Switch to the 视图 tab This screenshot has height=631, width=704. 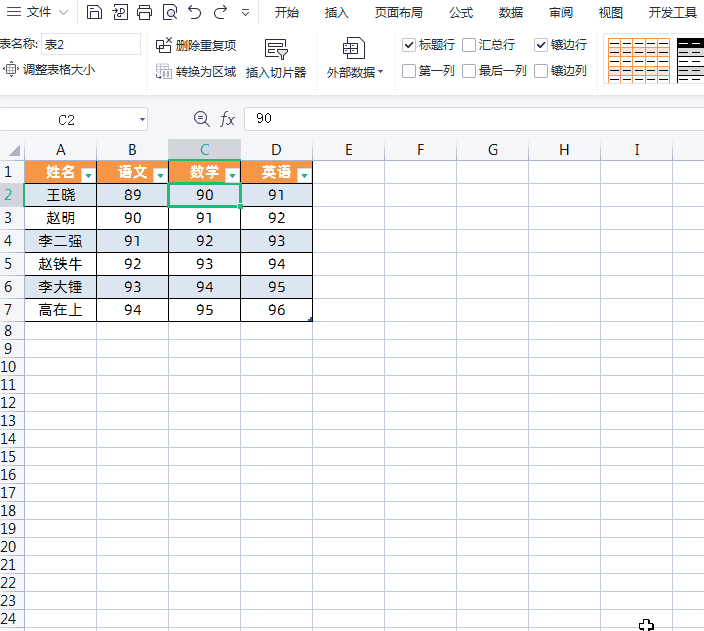tap(611, 13)
